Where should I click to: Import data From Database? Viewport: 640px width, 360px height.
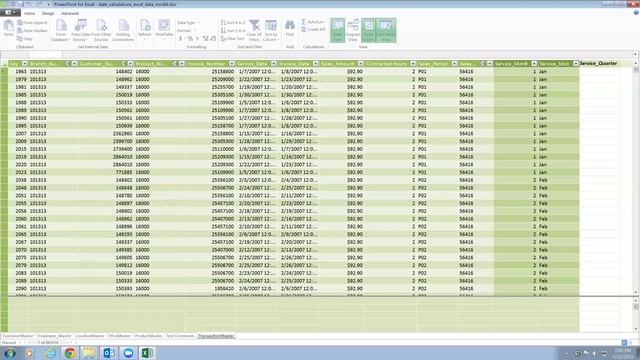(x=60, y=30)
